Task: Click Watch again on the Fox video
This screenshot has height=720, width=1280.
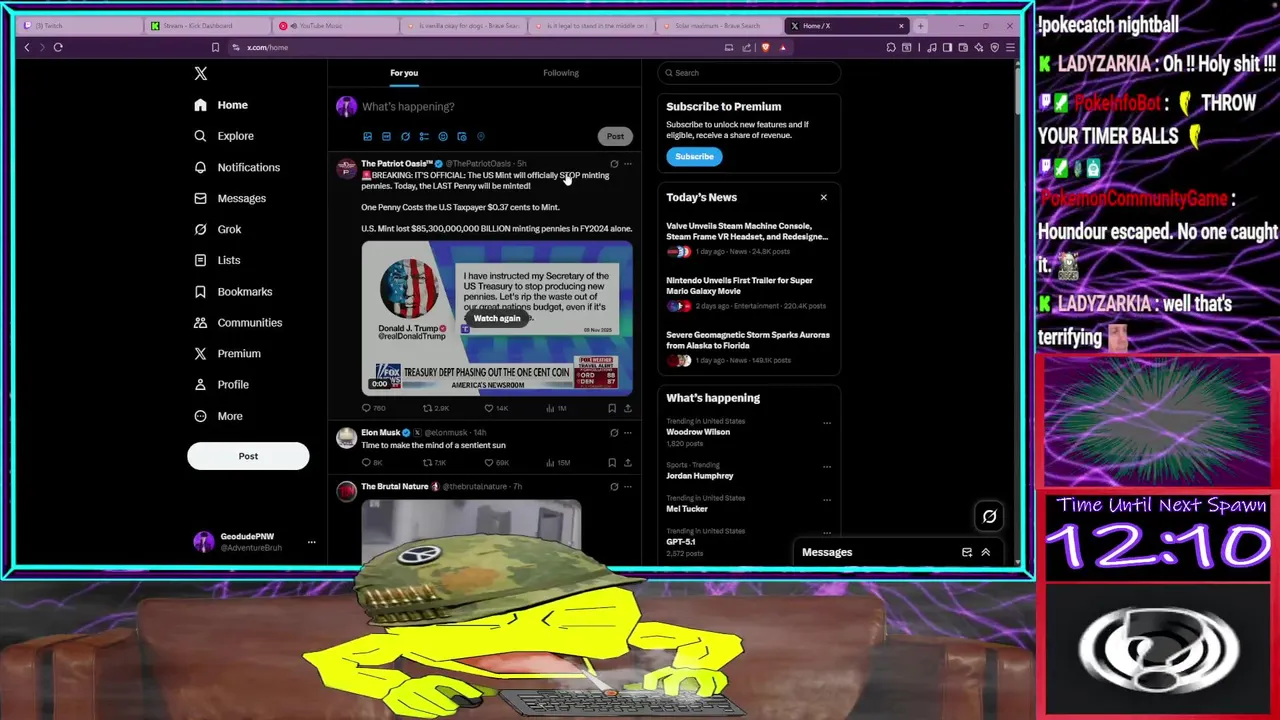Action: pos(497,318)
